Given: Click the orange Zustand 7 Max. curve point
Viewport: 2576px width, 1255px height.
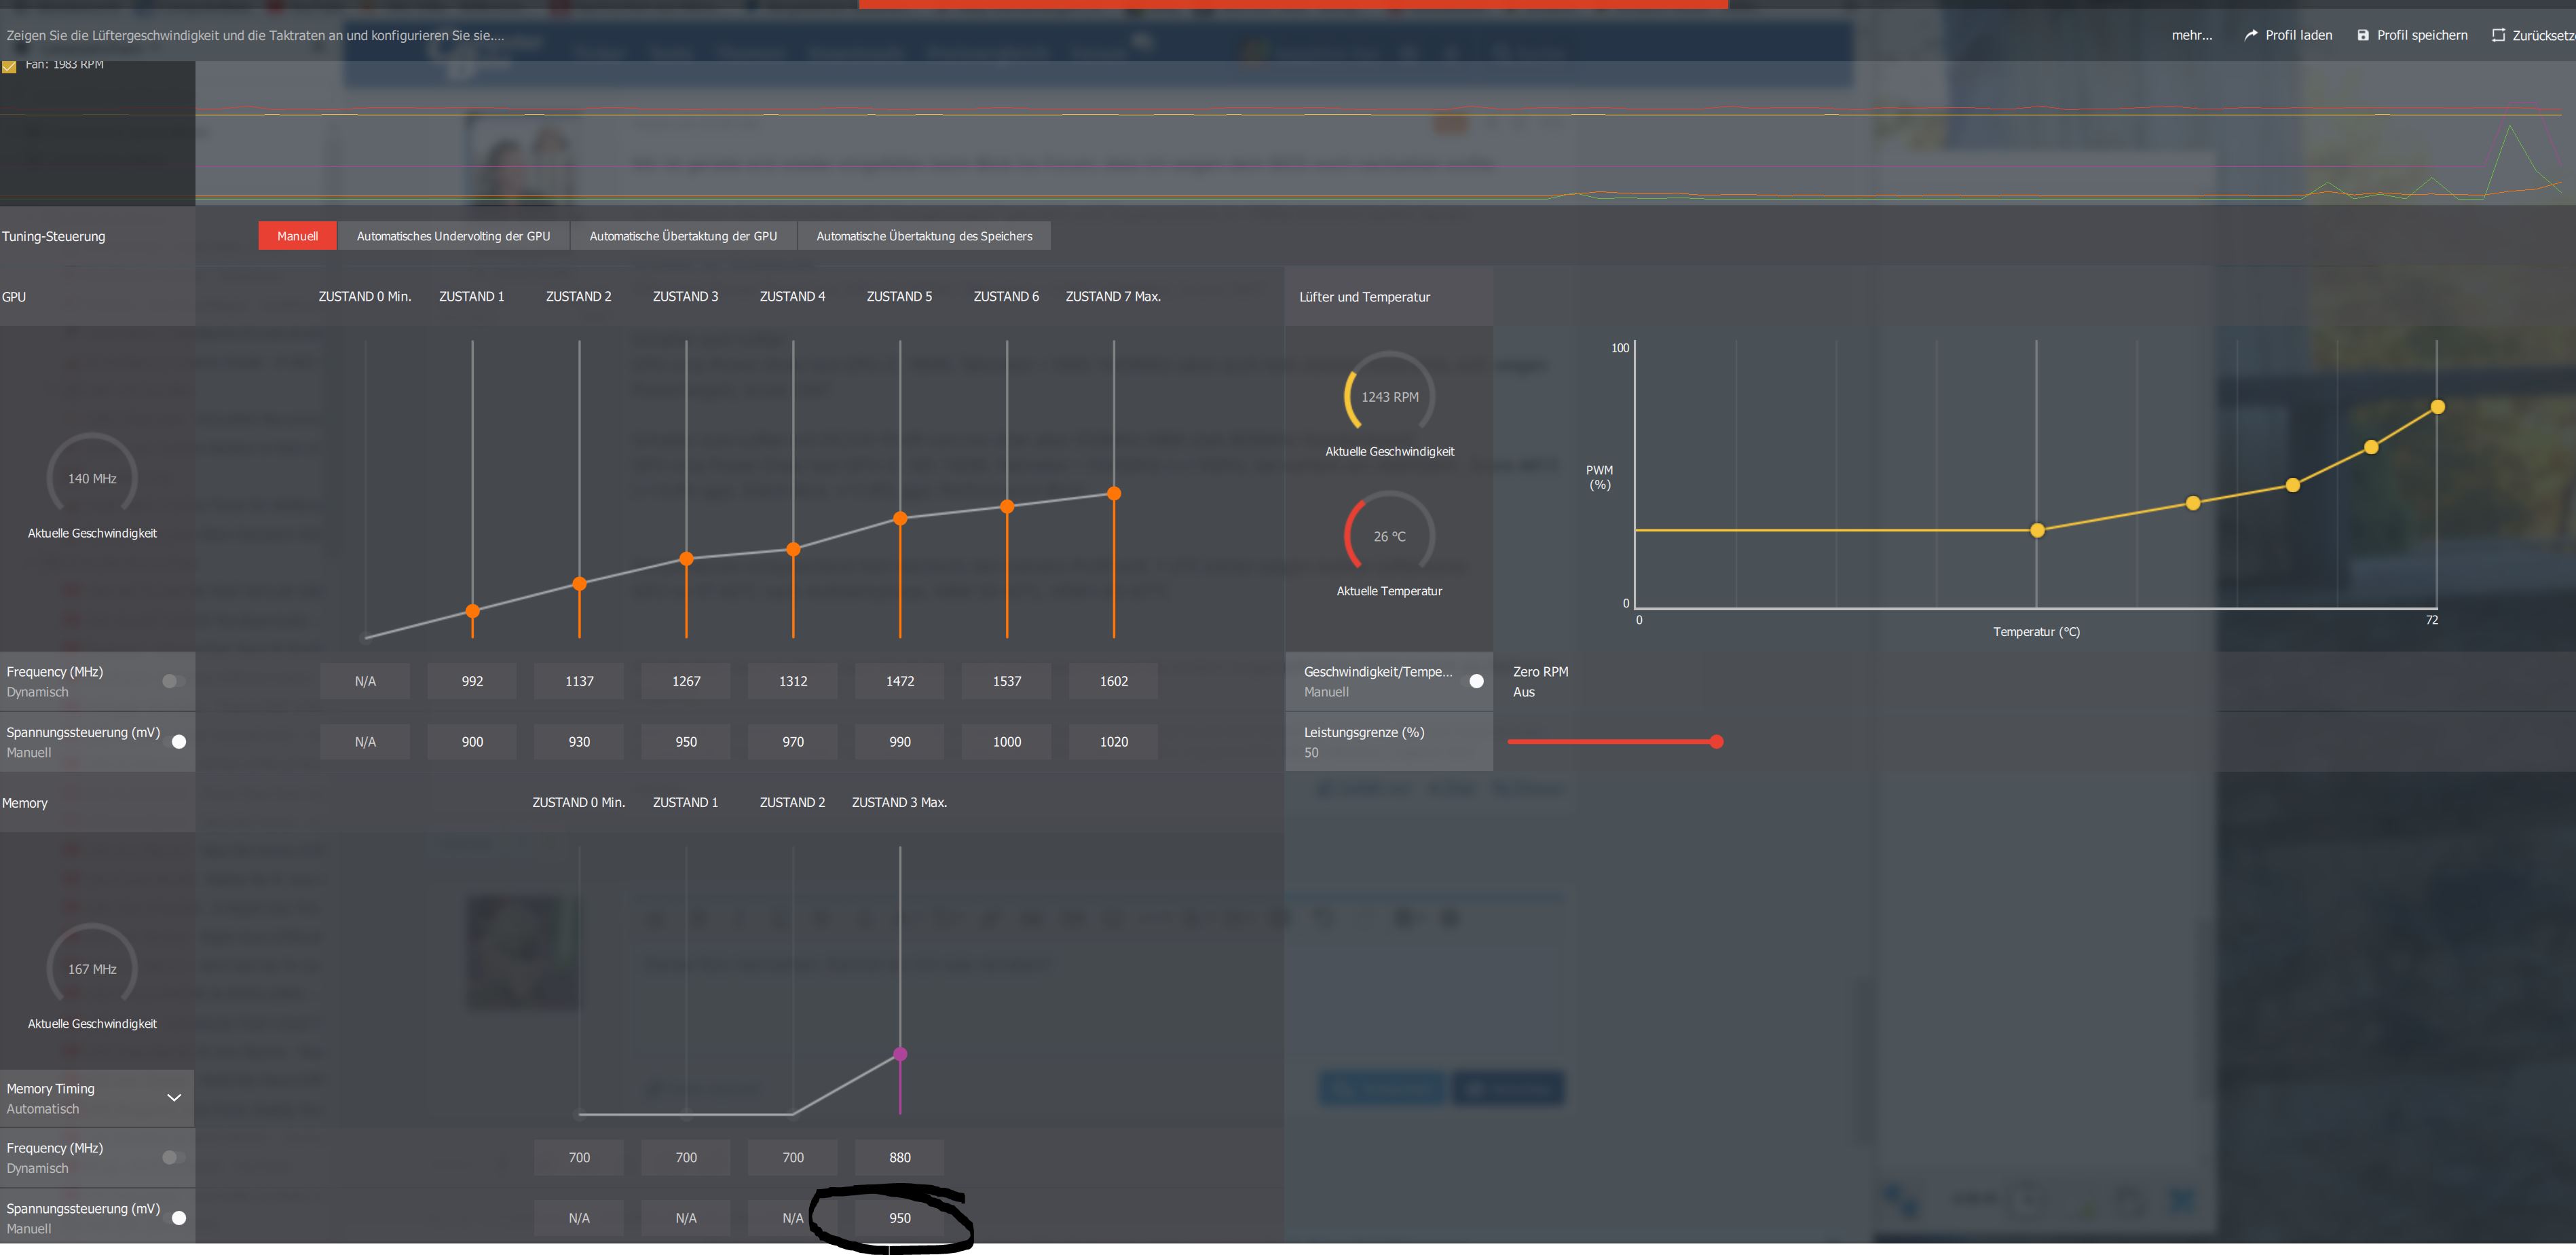Looking at the screenshot, I should tap(1114, 493).
